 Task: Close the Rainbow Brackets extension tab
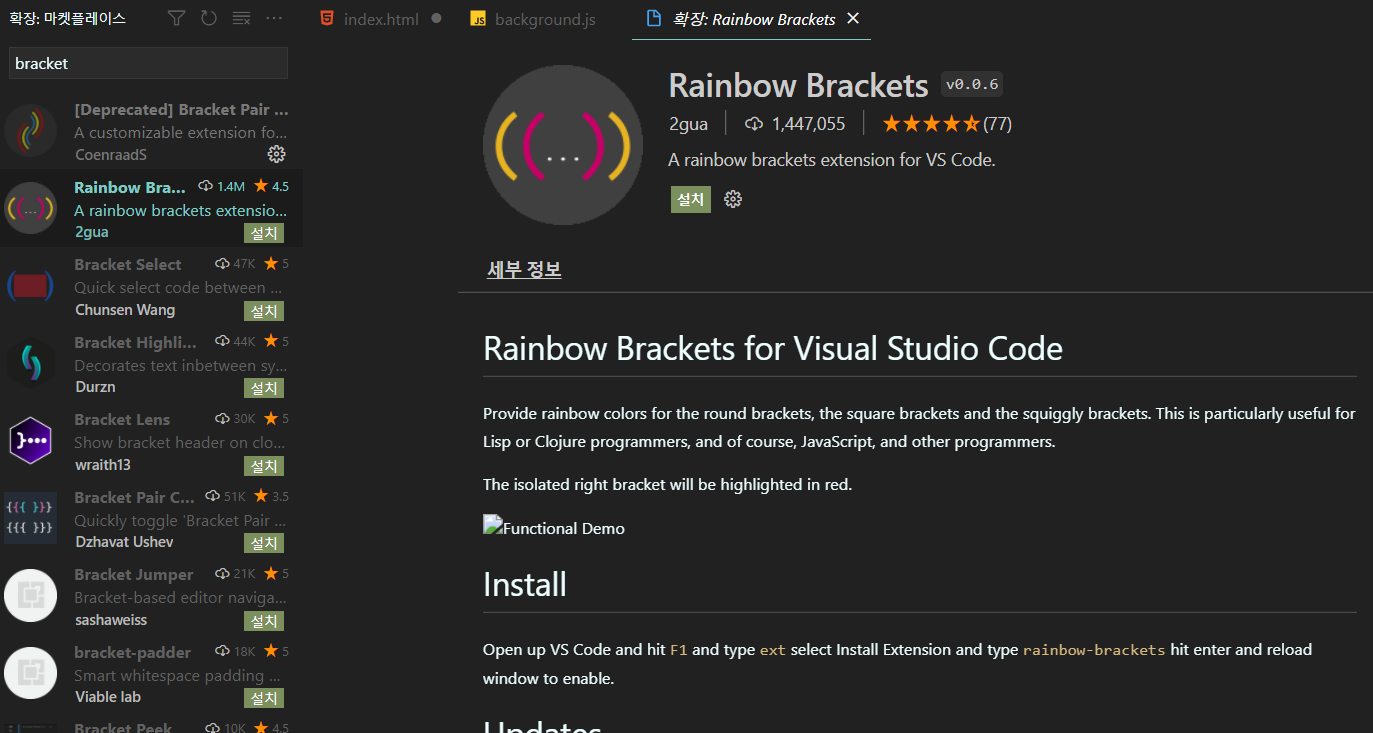coord(853,19)
